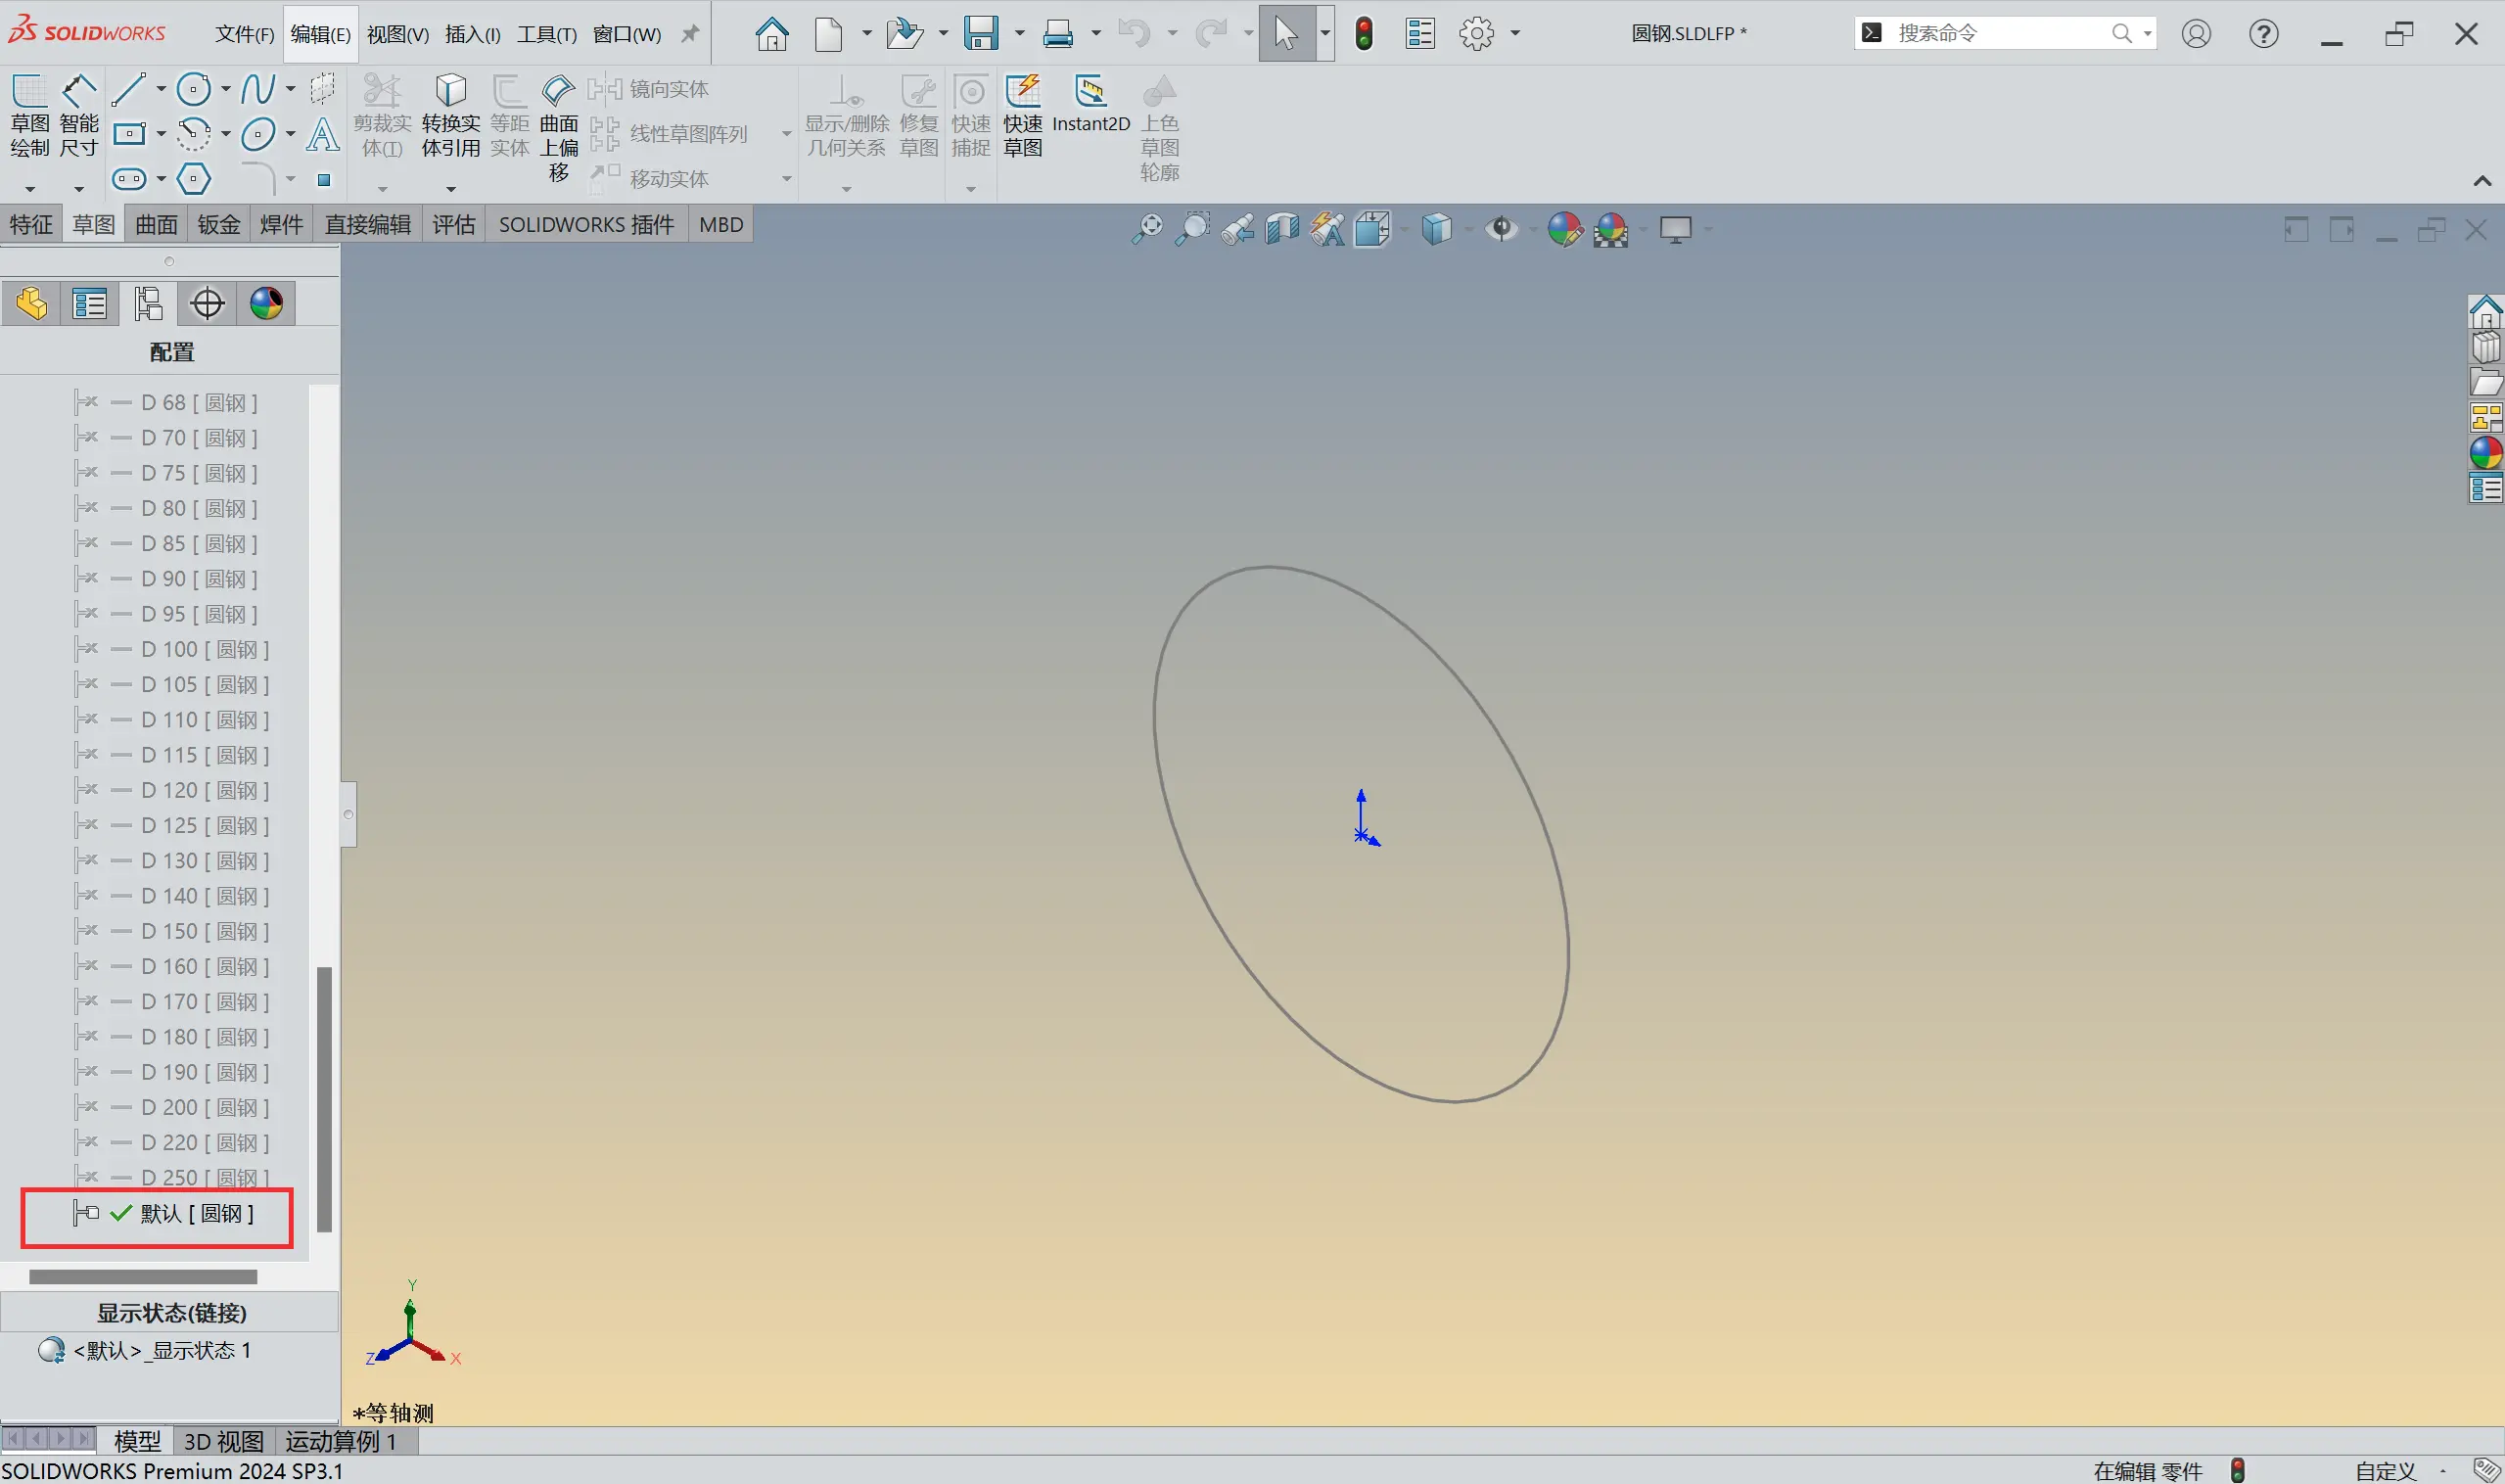Open the 3D 视图 bottom tab

click(224, 1441)
